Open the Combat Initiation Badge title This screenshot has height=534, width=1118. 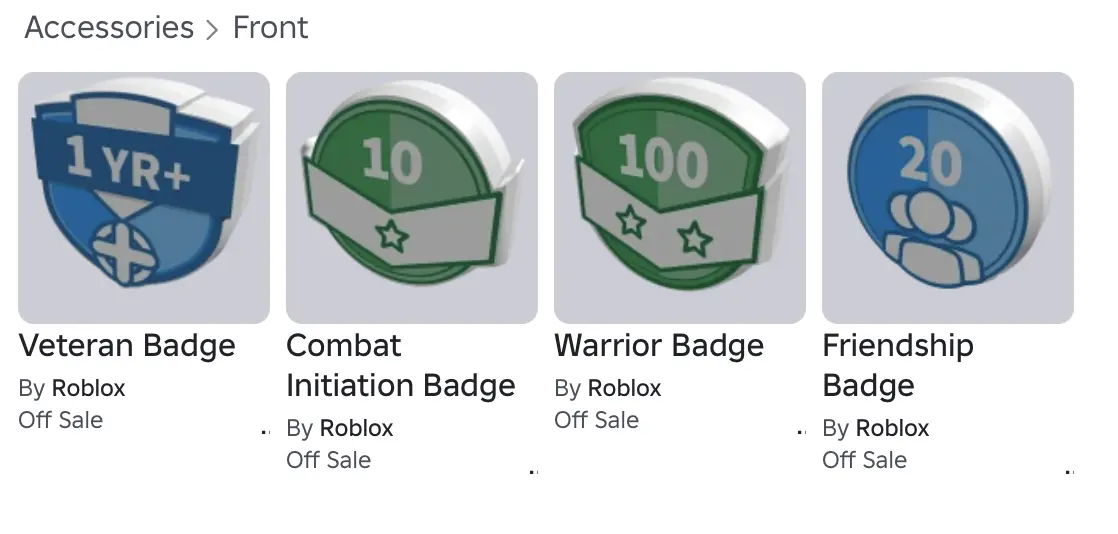[400, 366]
